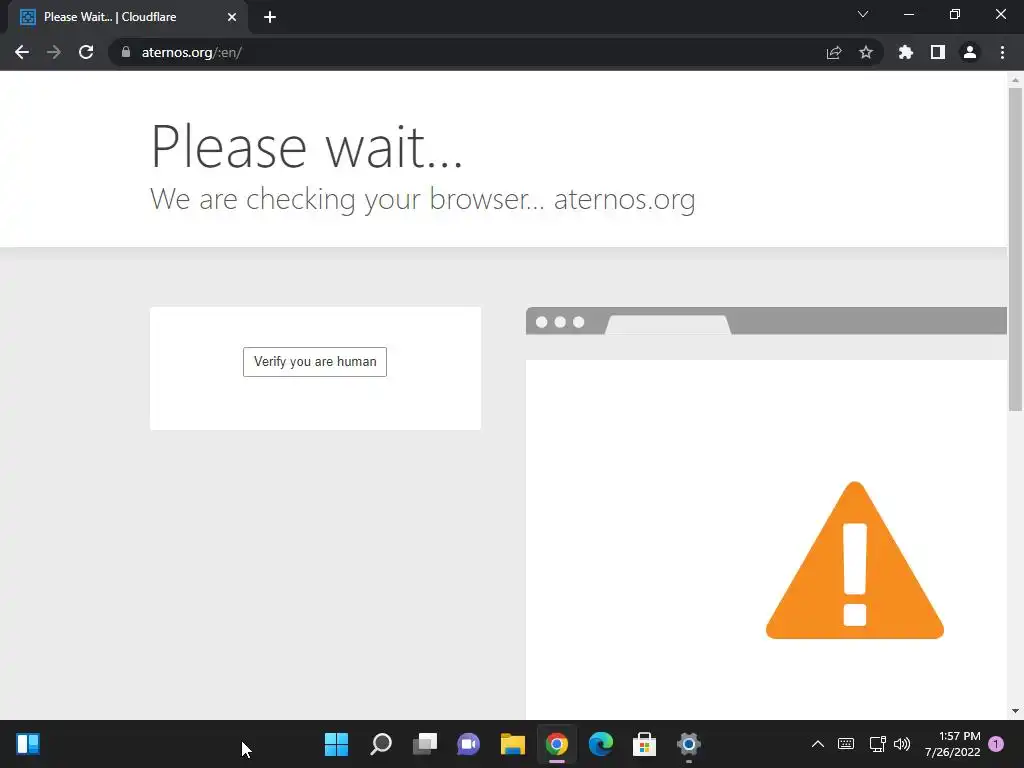Image resolution: width=1024 pixels, height=768 pixels.
Task: Share this page using the share icon
Action: [x=834, y=52]
